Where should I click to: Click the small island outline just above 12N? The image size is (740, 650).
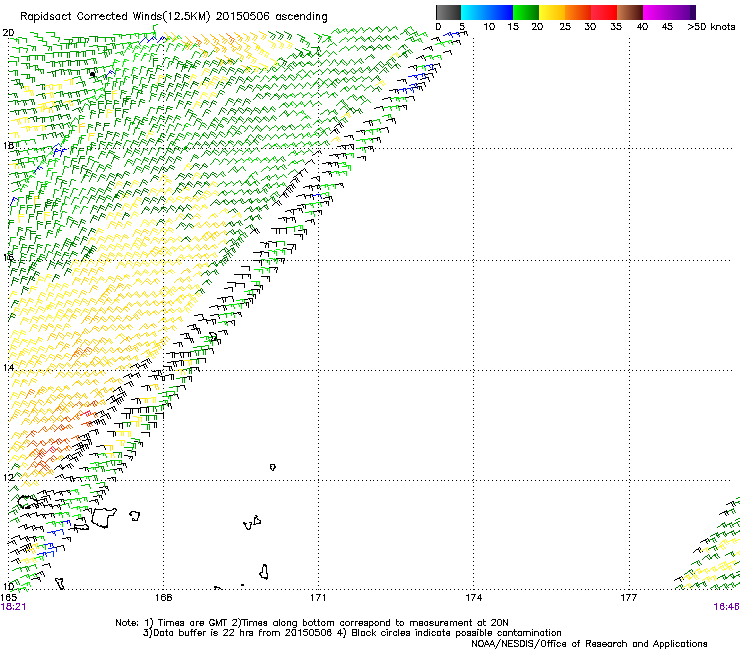[x=272, y=467]
